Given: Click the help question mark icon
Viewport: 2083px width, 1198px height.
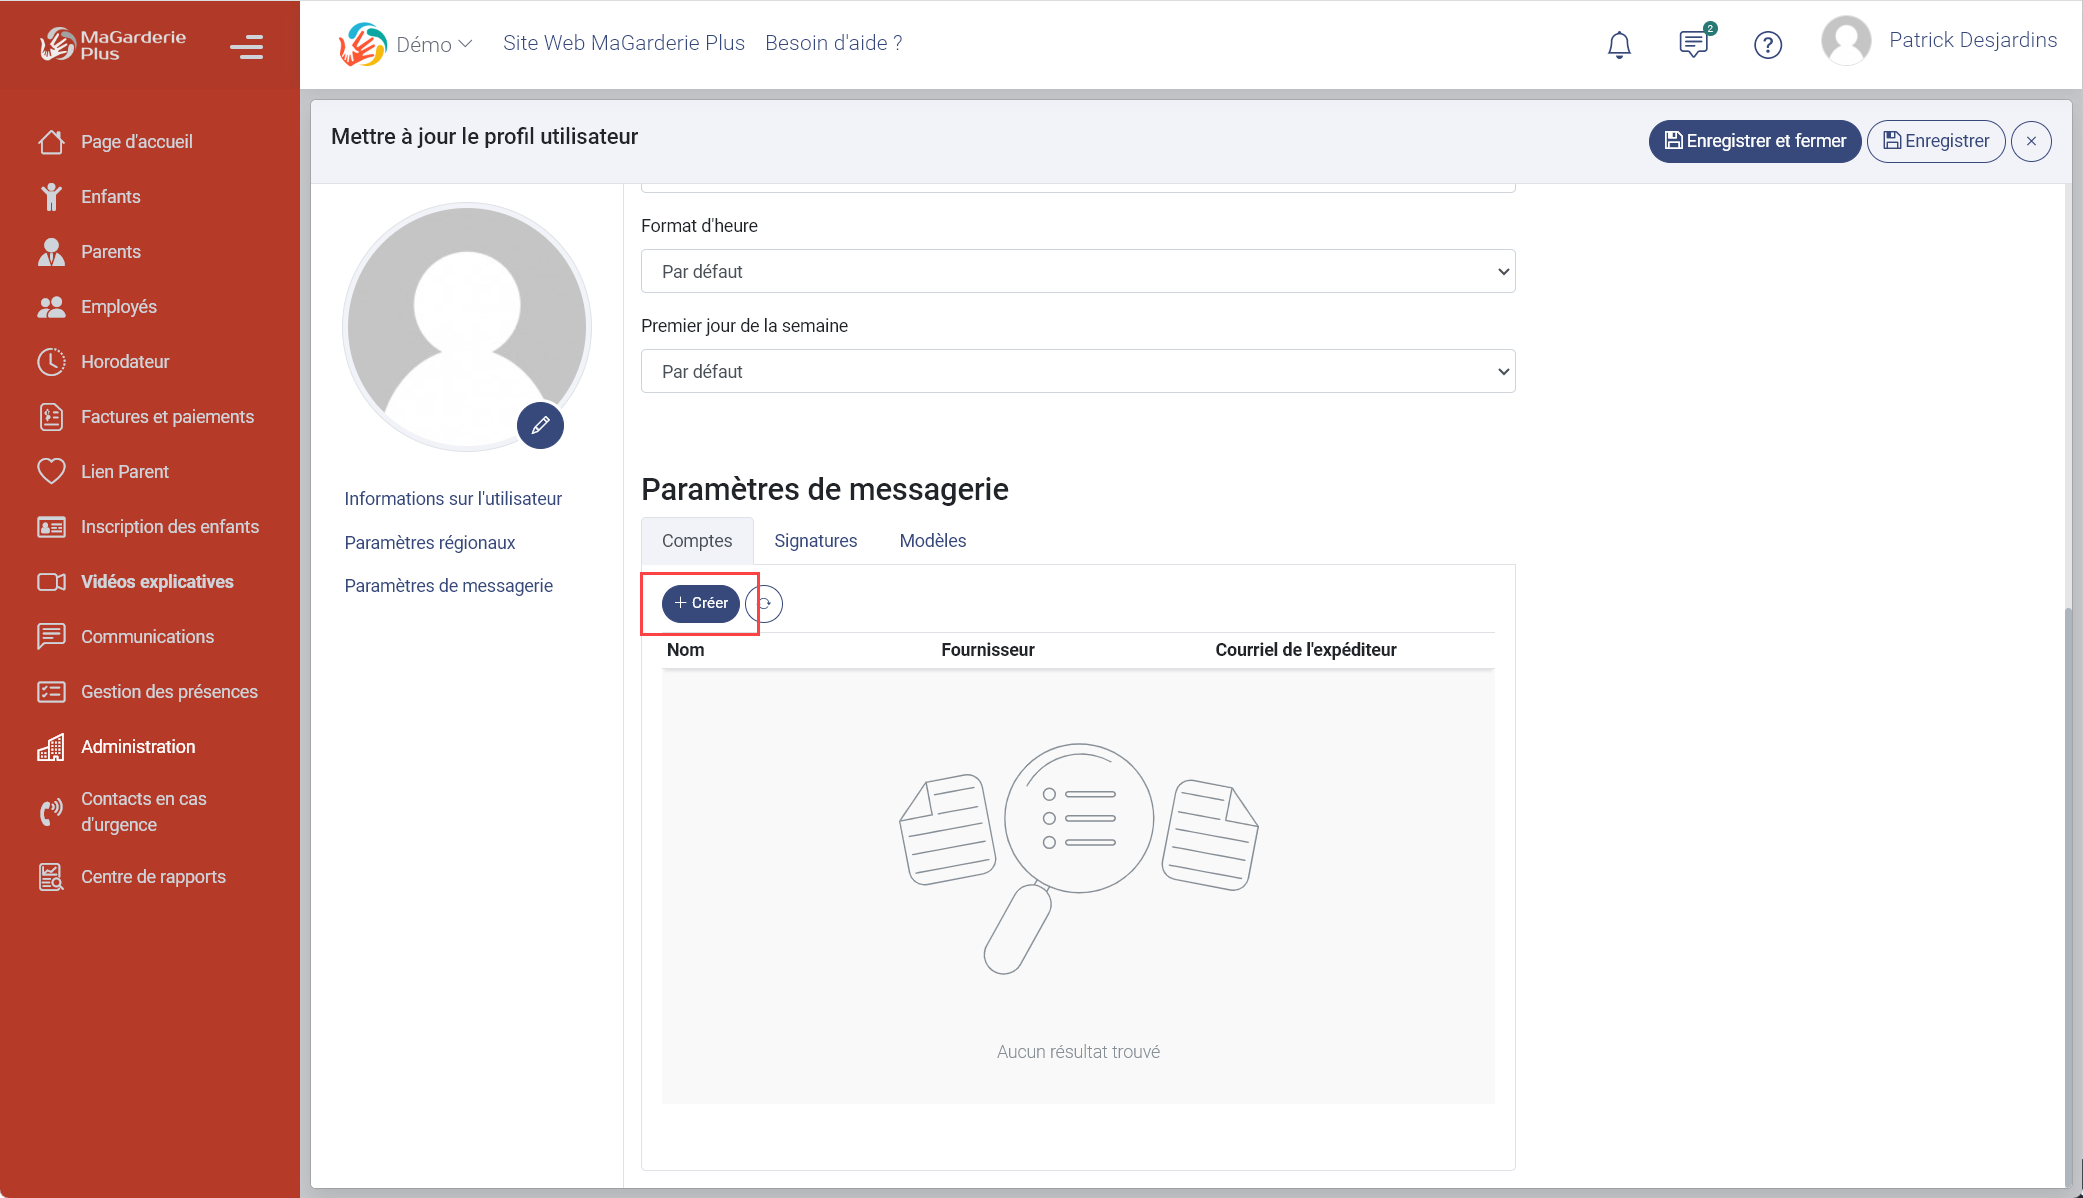Looking at the screenshot, I should (x=1768, y=44).
